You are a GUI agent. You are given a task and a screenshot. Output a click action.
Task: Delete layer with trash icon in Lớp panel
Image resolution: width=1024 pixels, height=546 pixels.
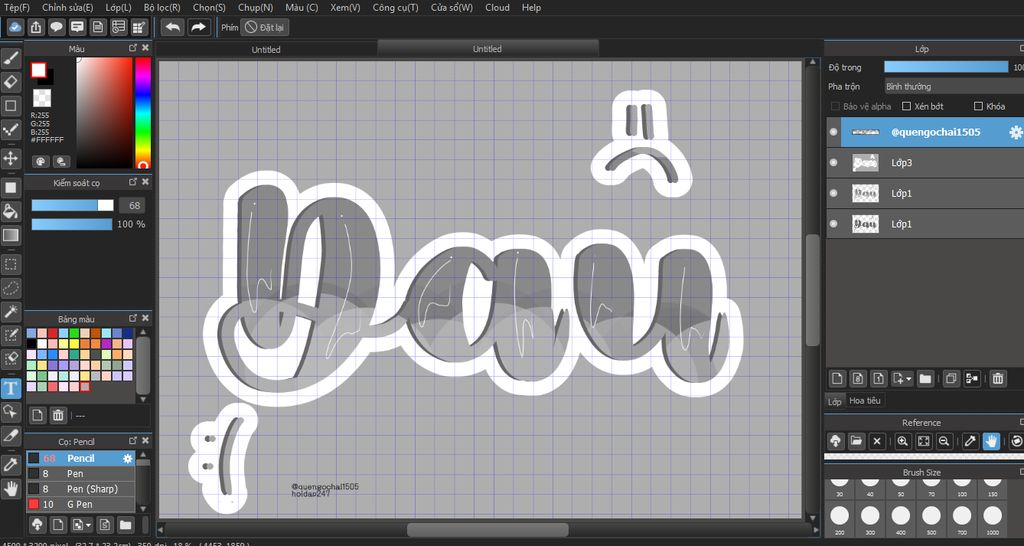(x=997, y=378)
